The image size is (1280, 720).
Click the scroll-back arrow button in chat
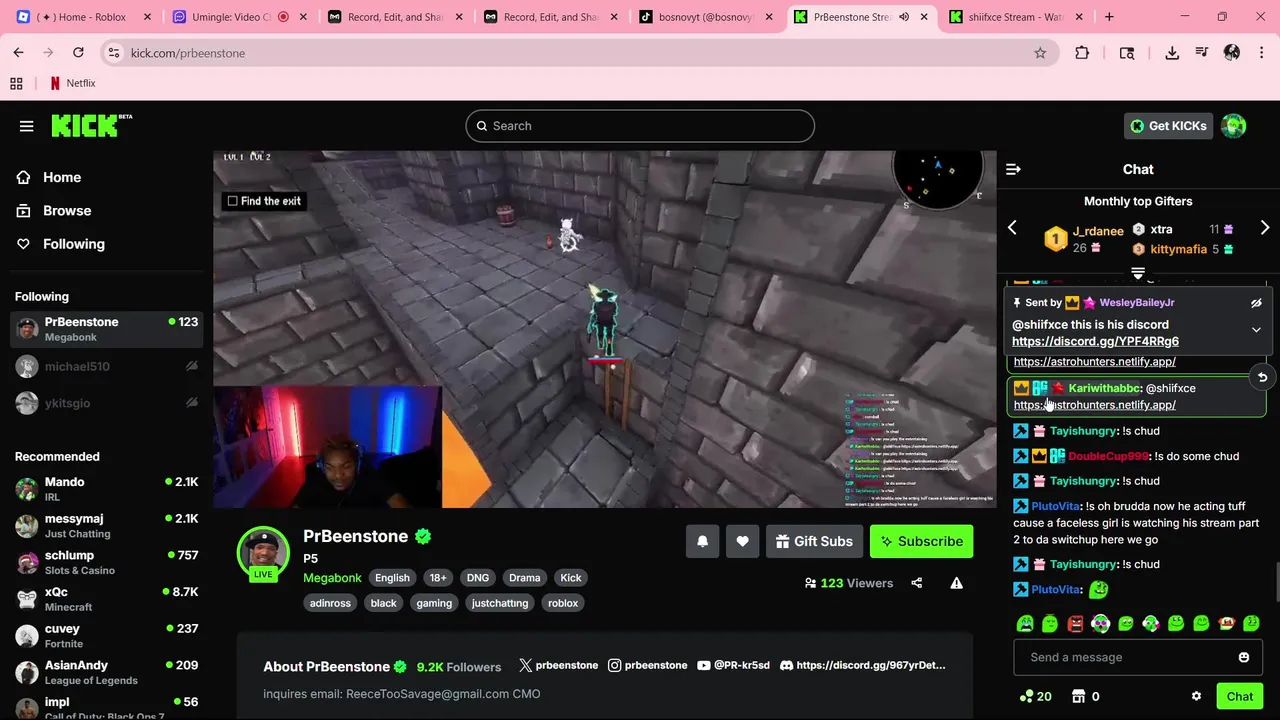coord(1262,377)
